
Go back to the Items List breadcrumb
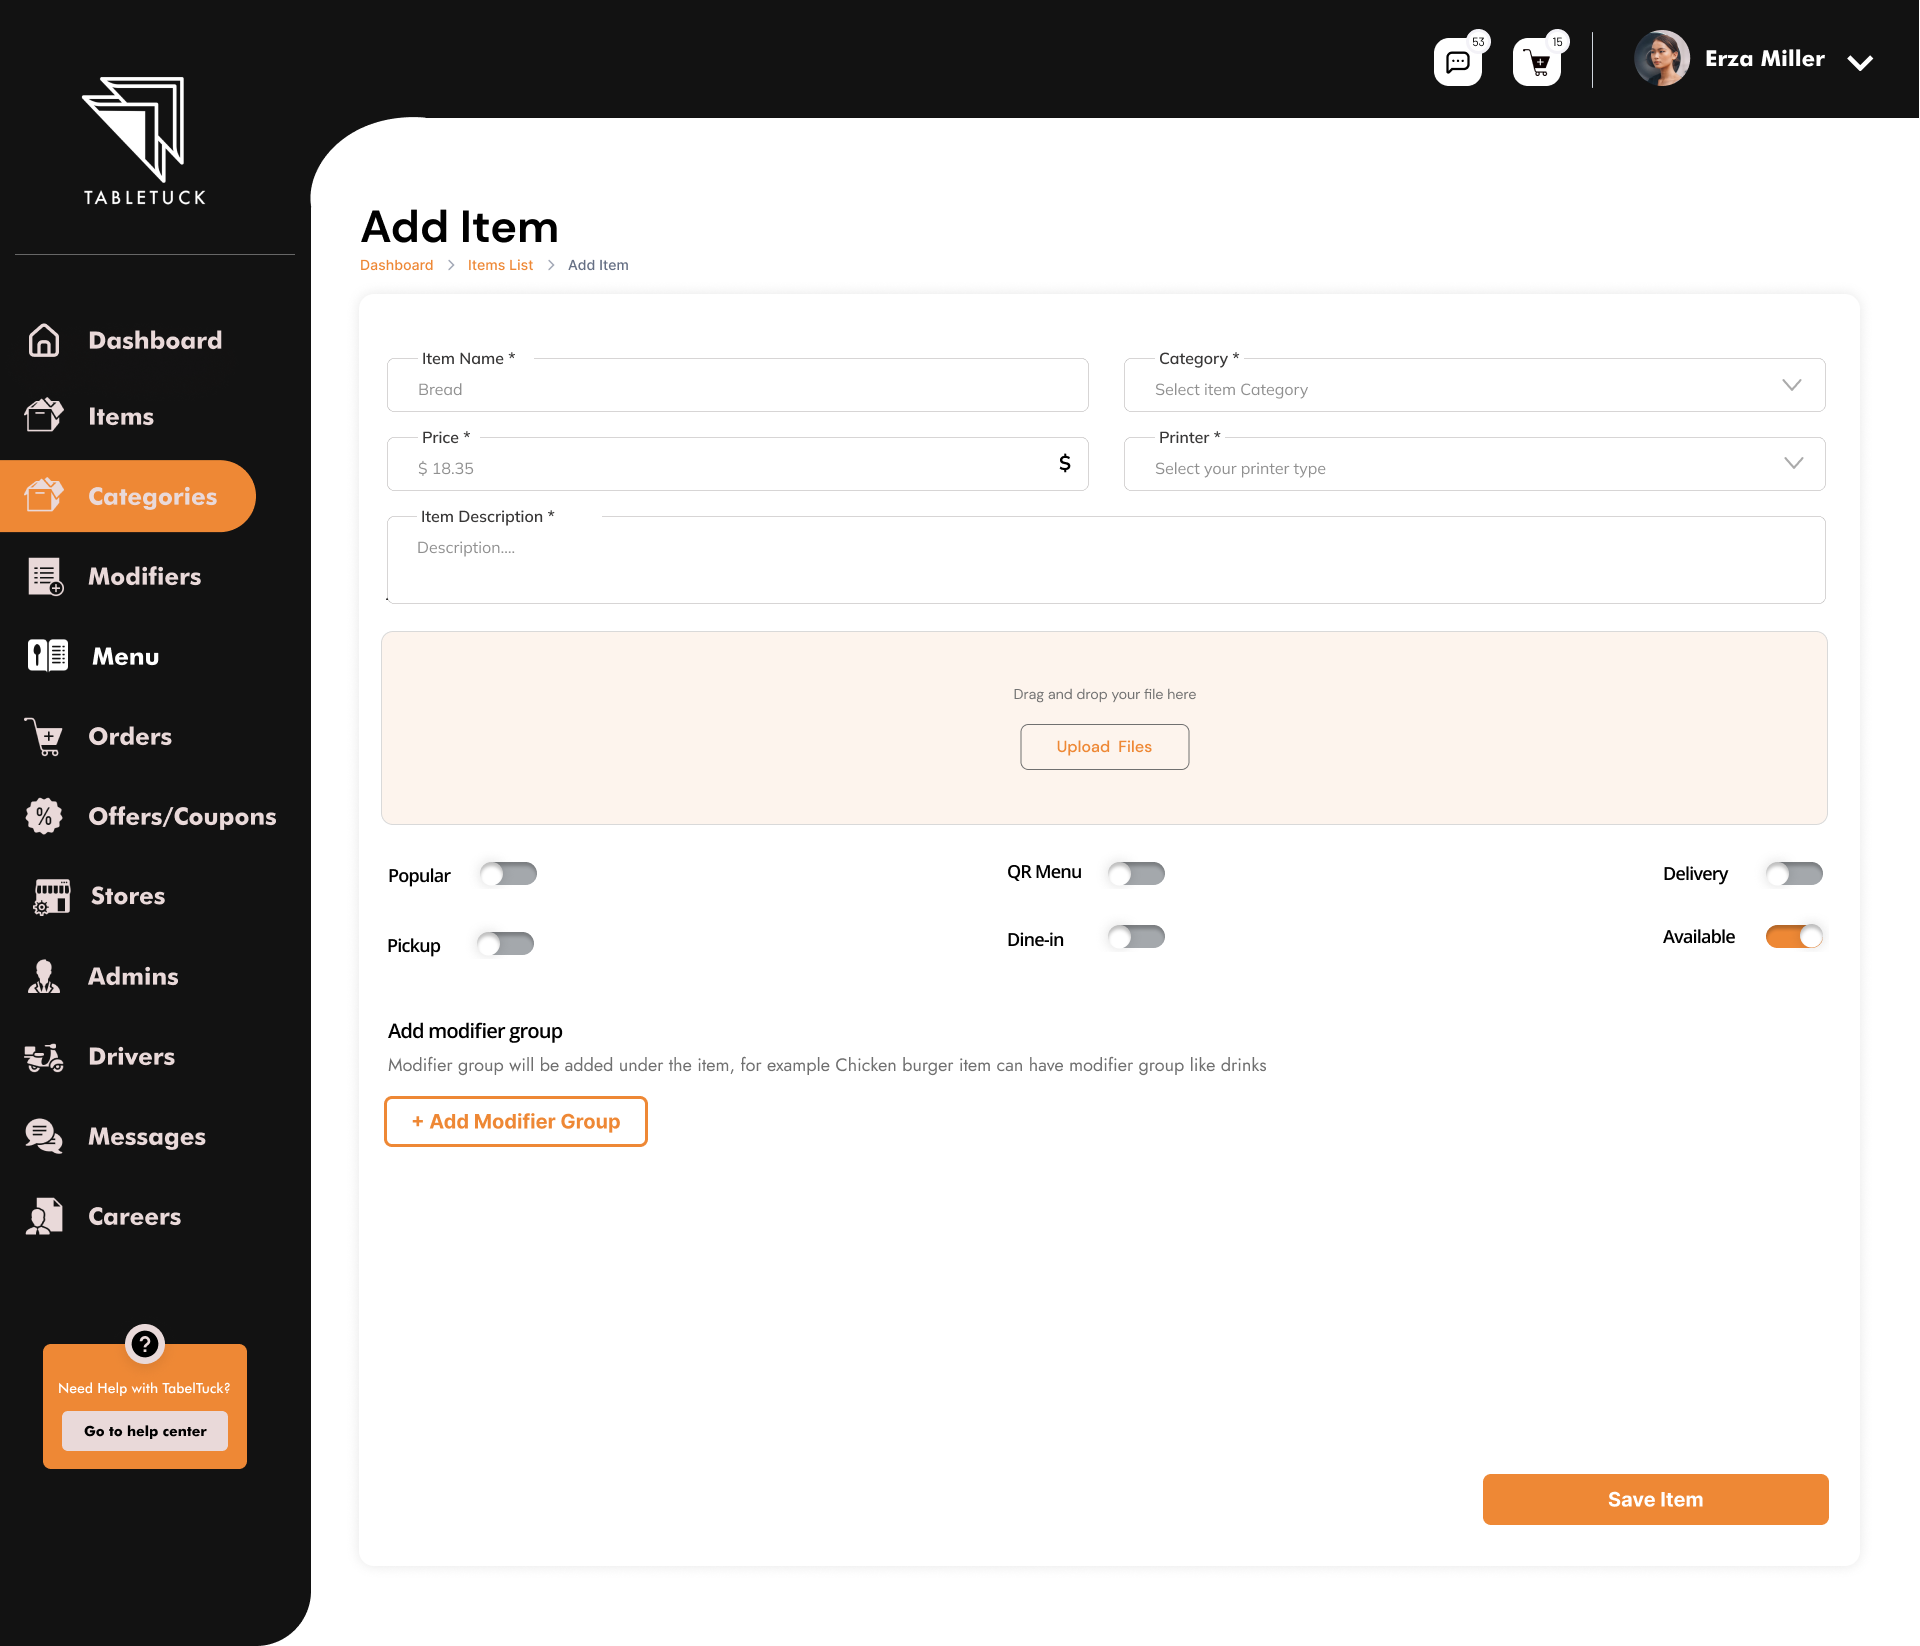point(500,265)
